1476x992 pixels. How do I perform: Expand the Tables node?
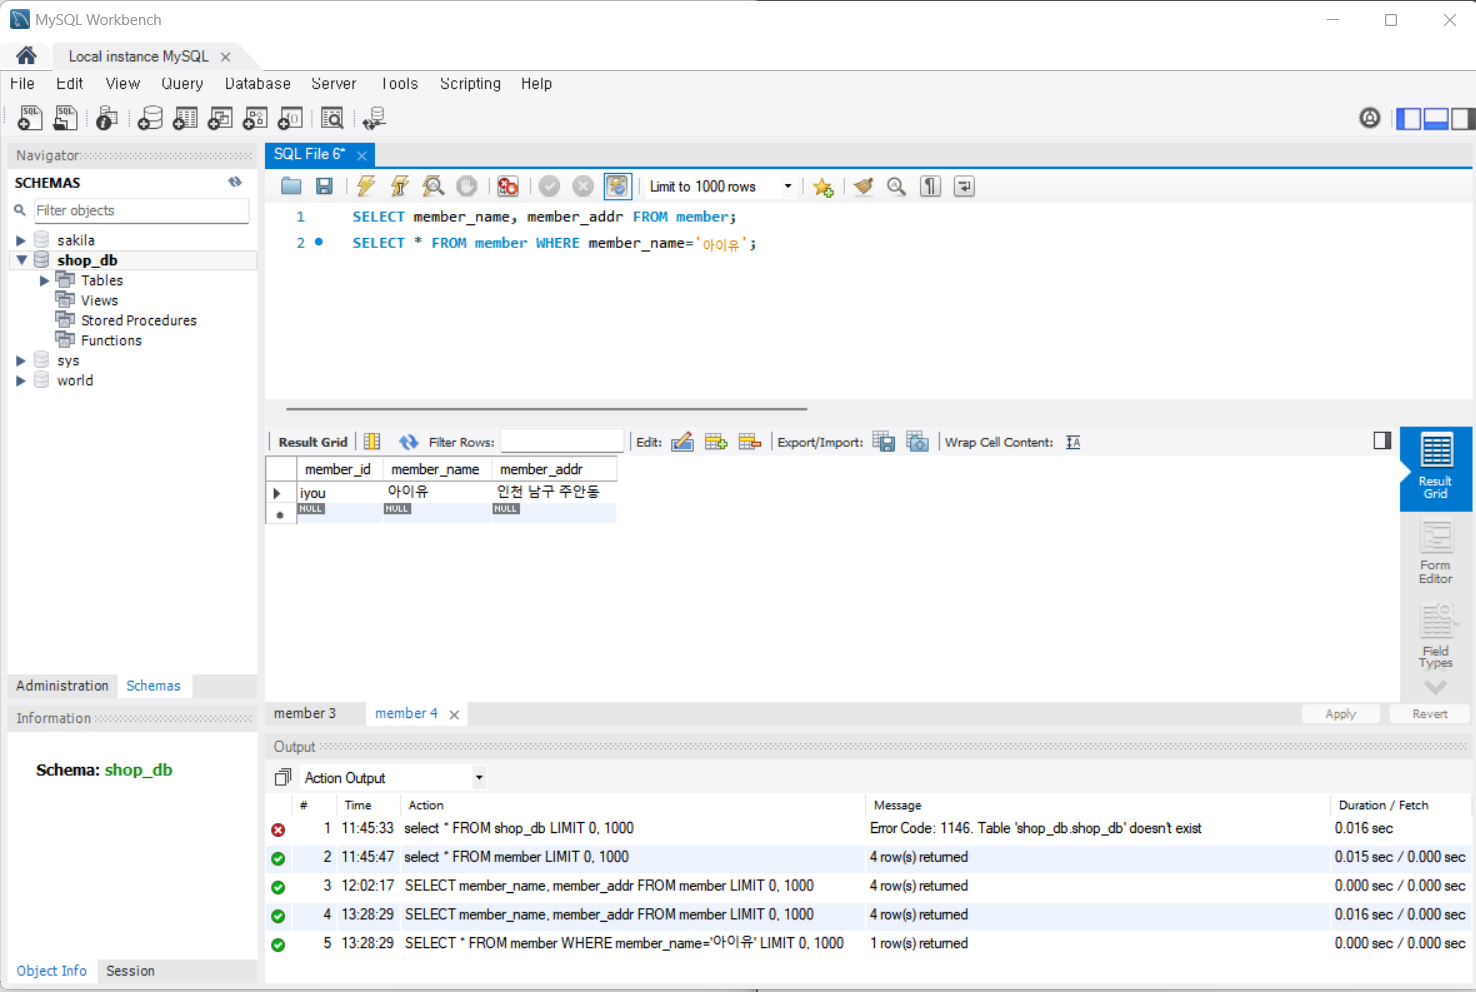click(44, 281)
